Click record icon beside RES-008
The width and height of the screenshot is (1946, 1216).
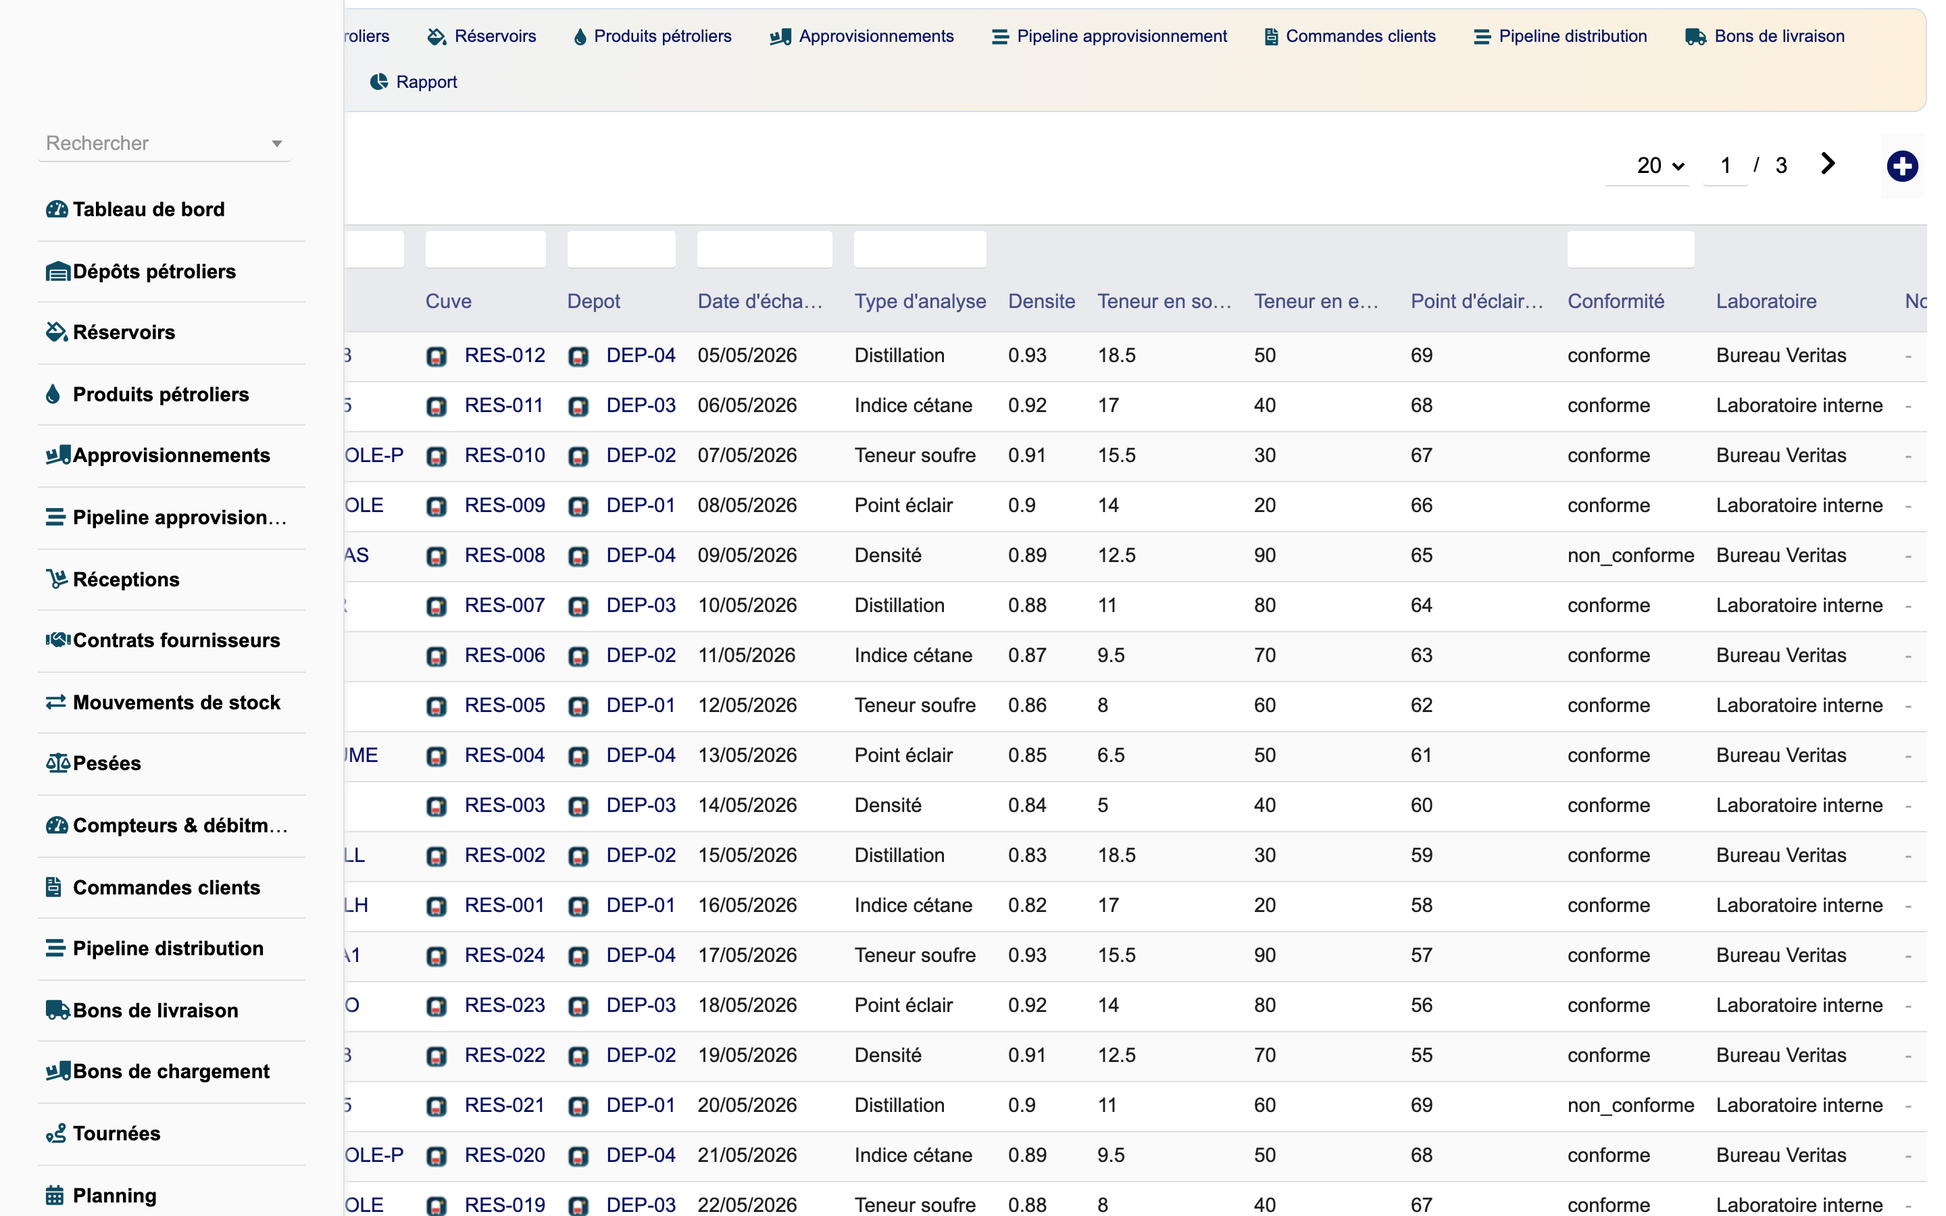pos(437,556)
